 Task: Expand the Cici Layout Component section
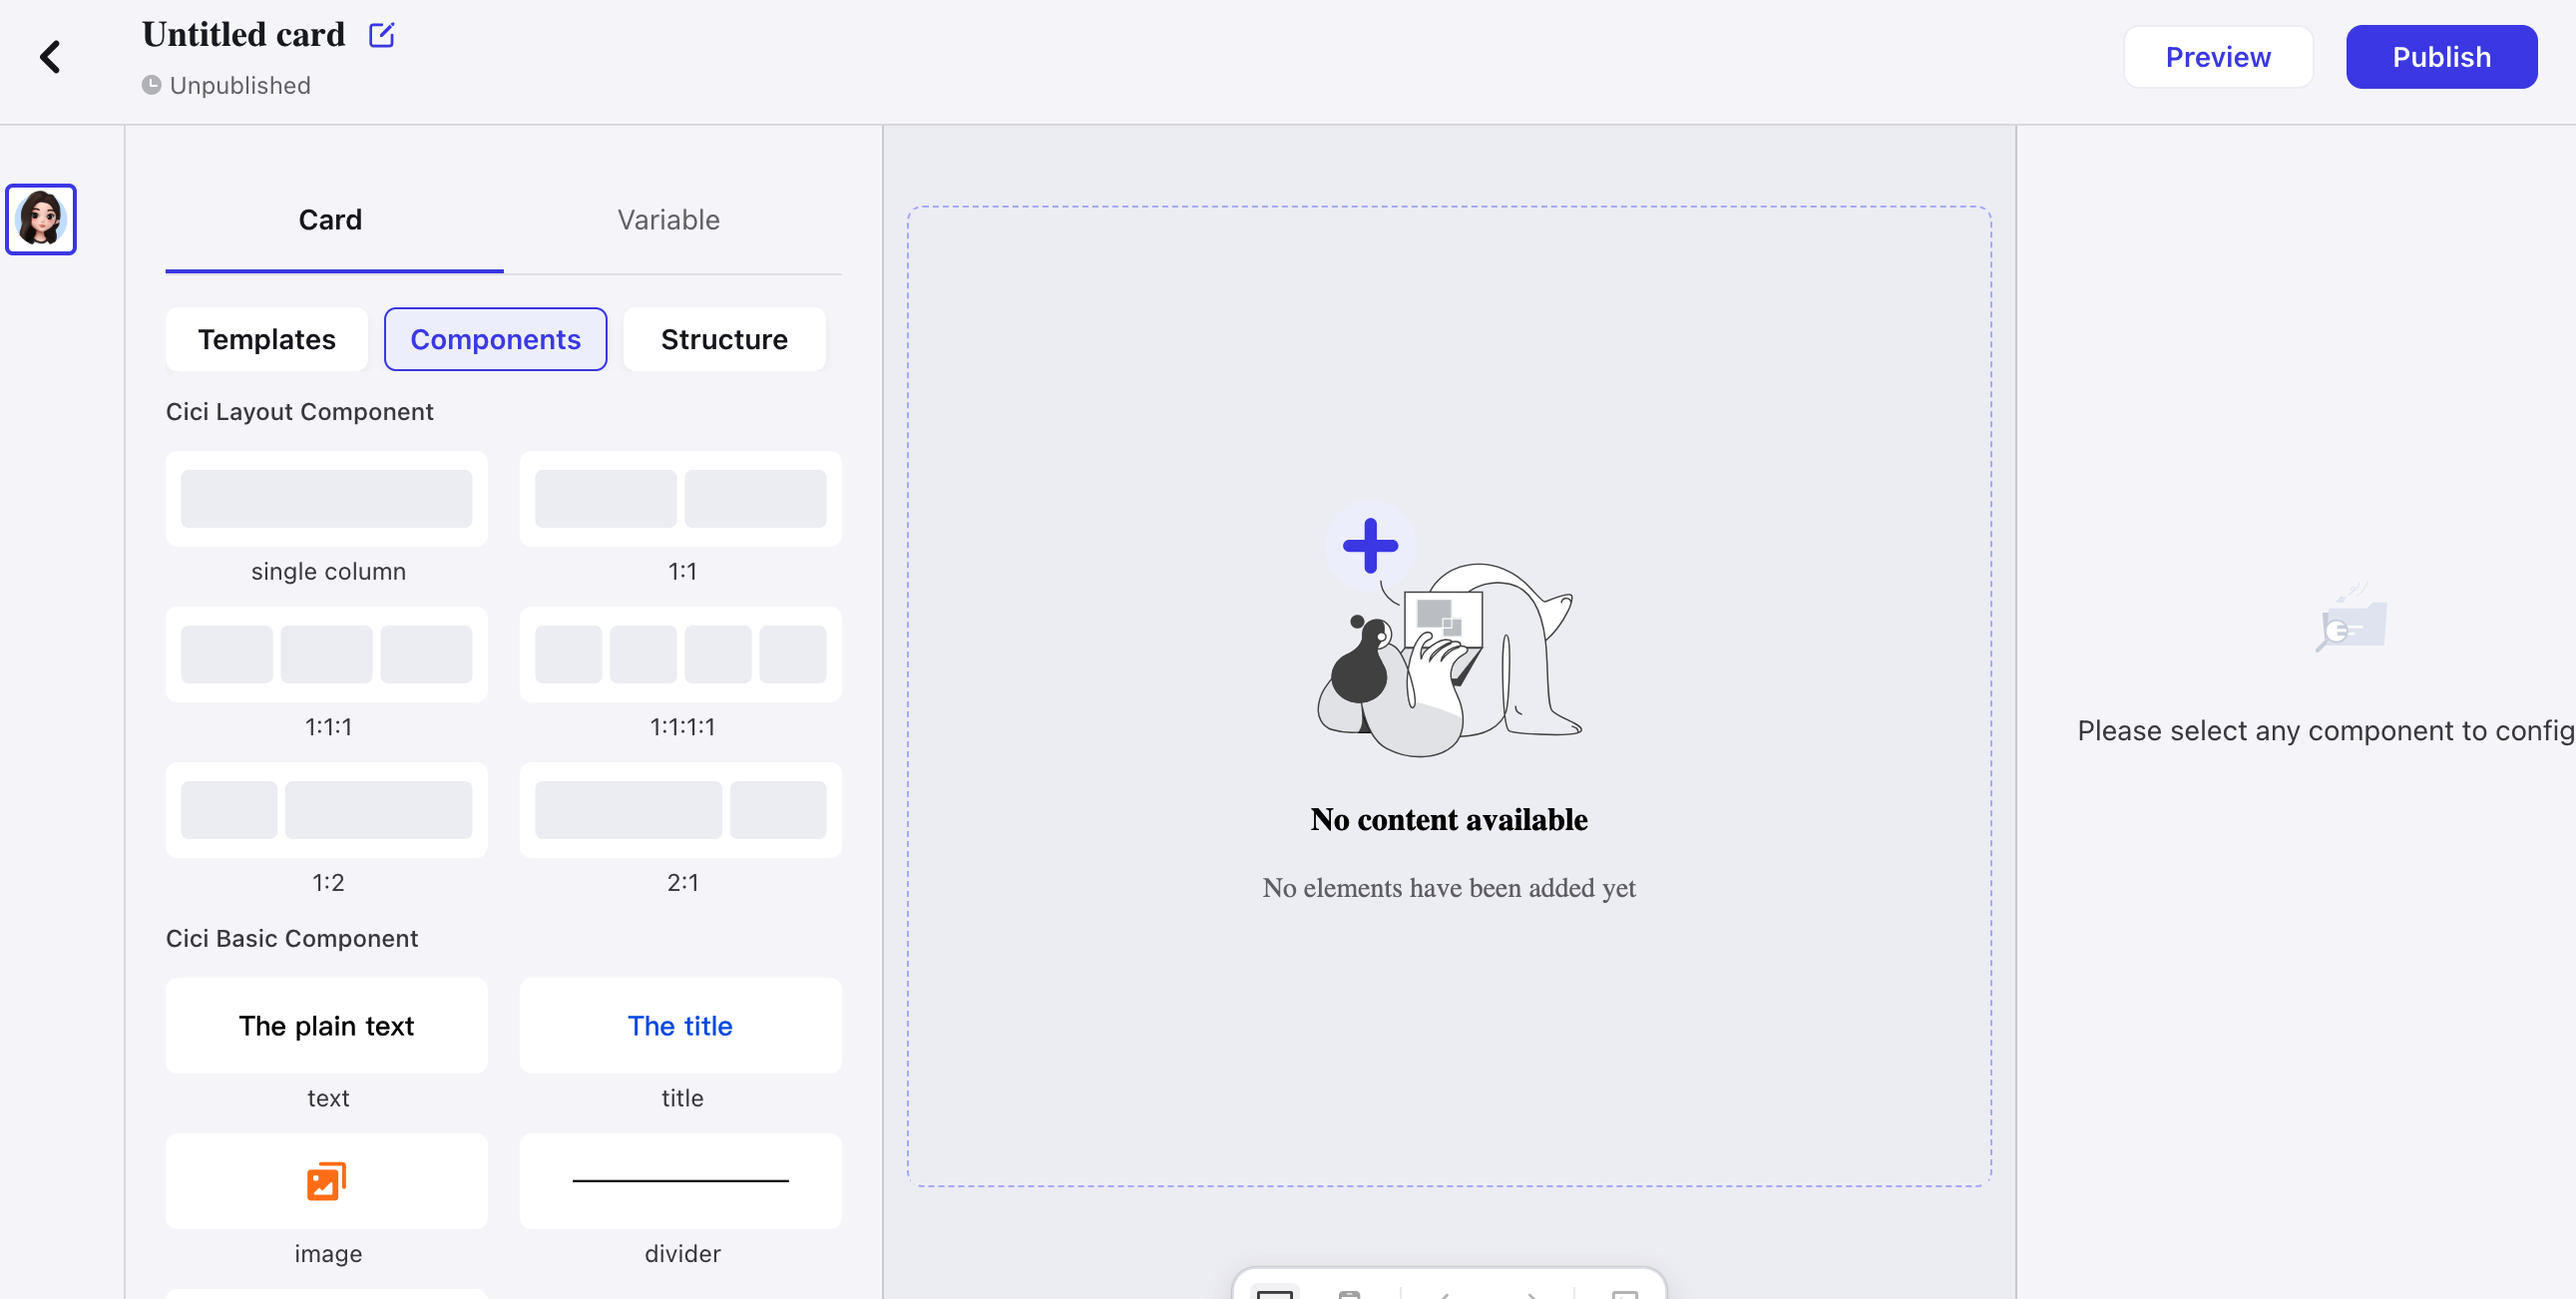point(300,409)
